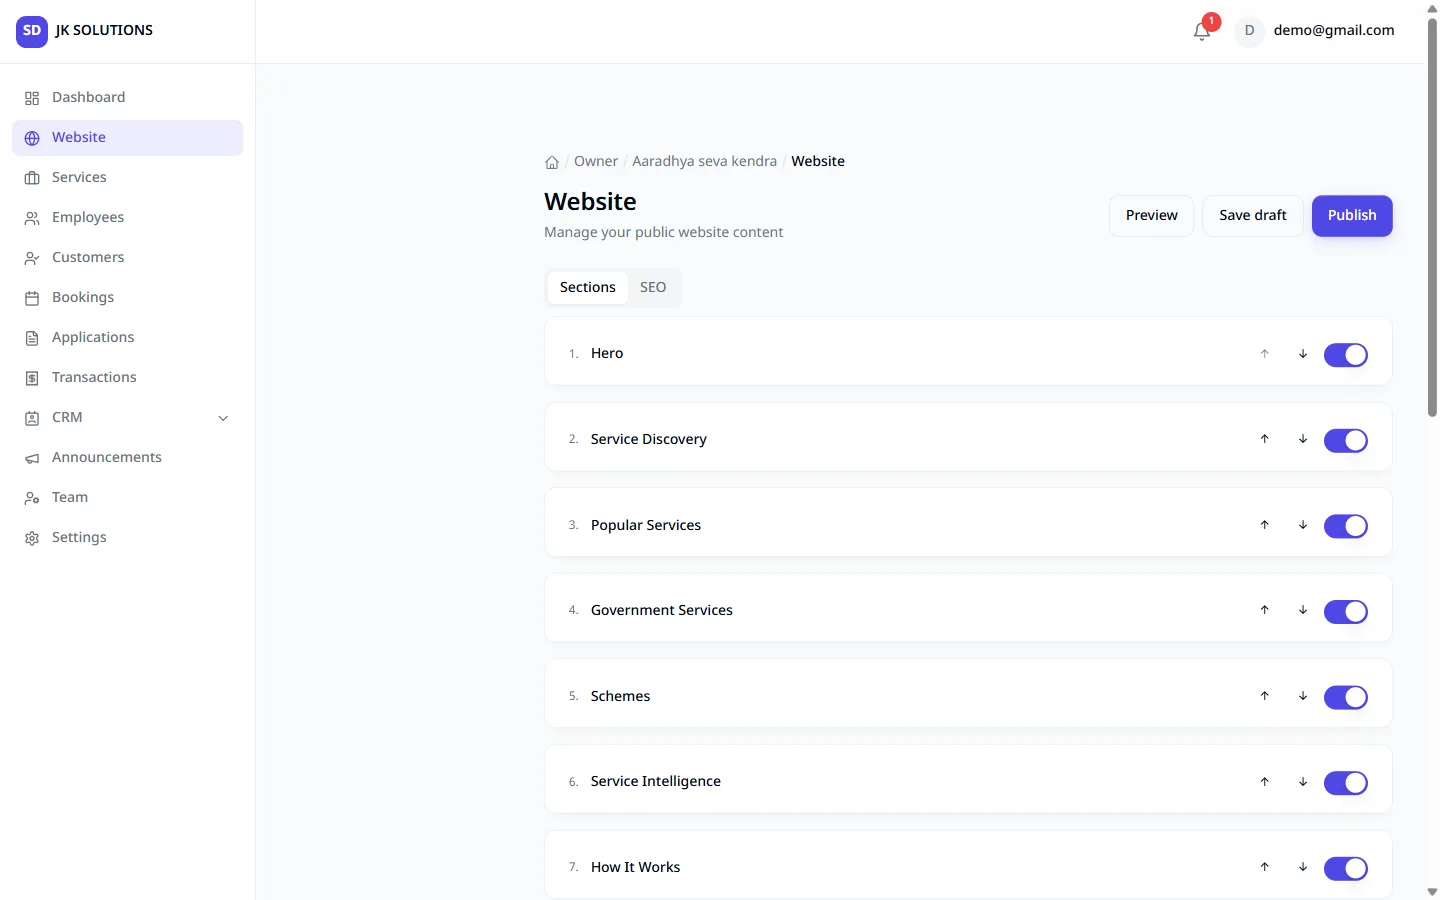Toggle the Service Intelligence section

[x=1346, y=783]
